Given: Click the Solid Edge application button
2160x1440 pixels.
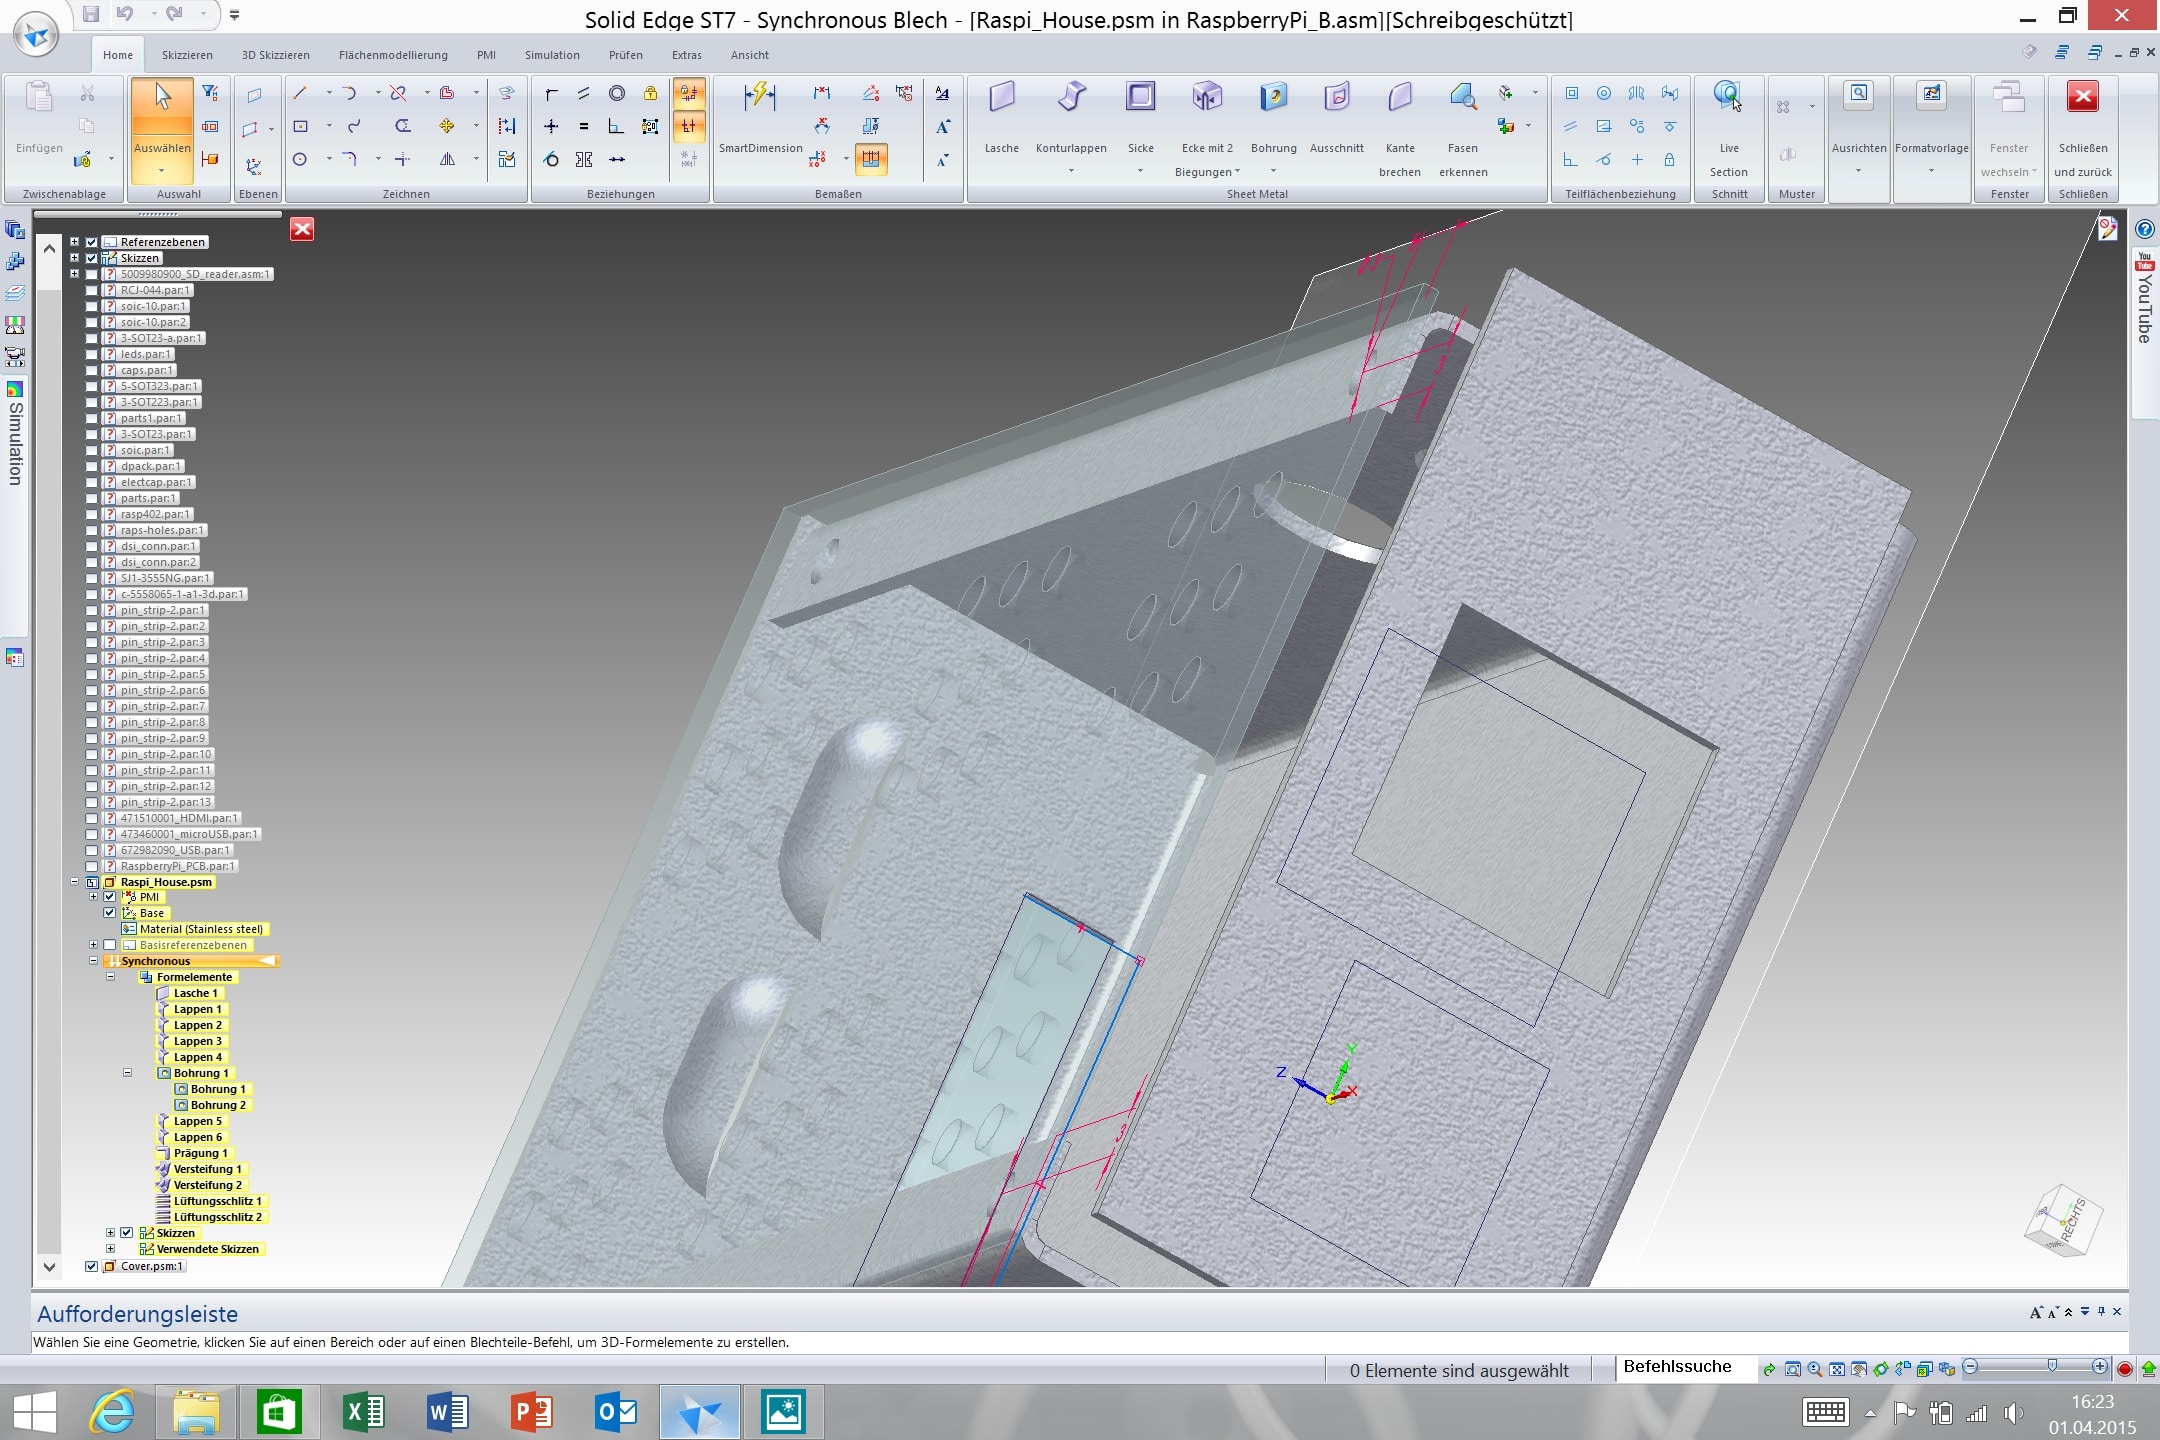Looking at the screenshot, I should [36, 36].
